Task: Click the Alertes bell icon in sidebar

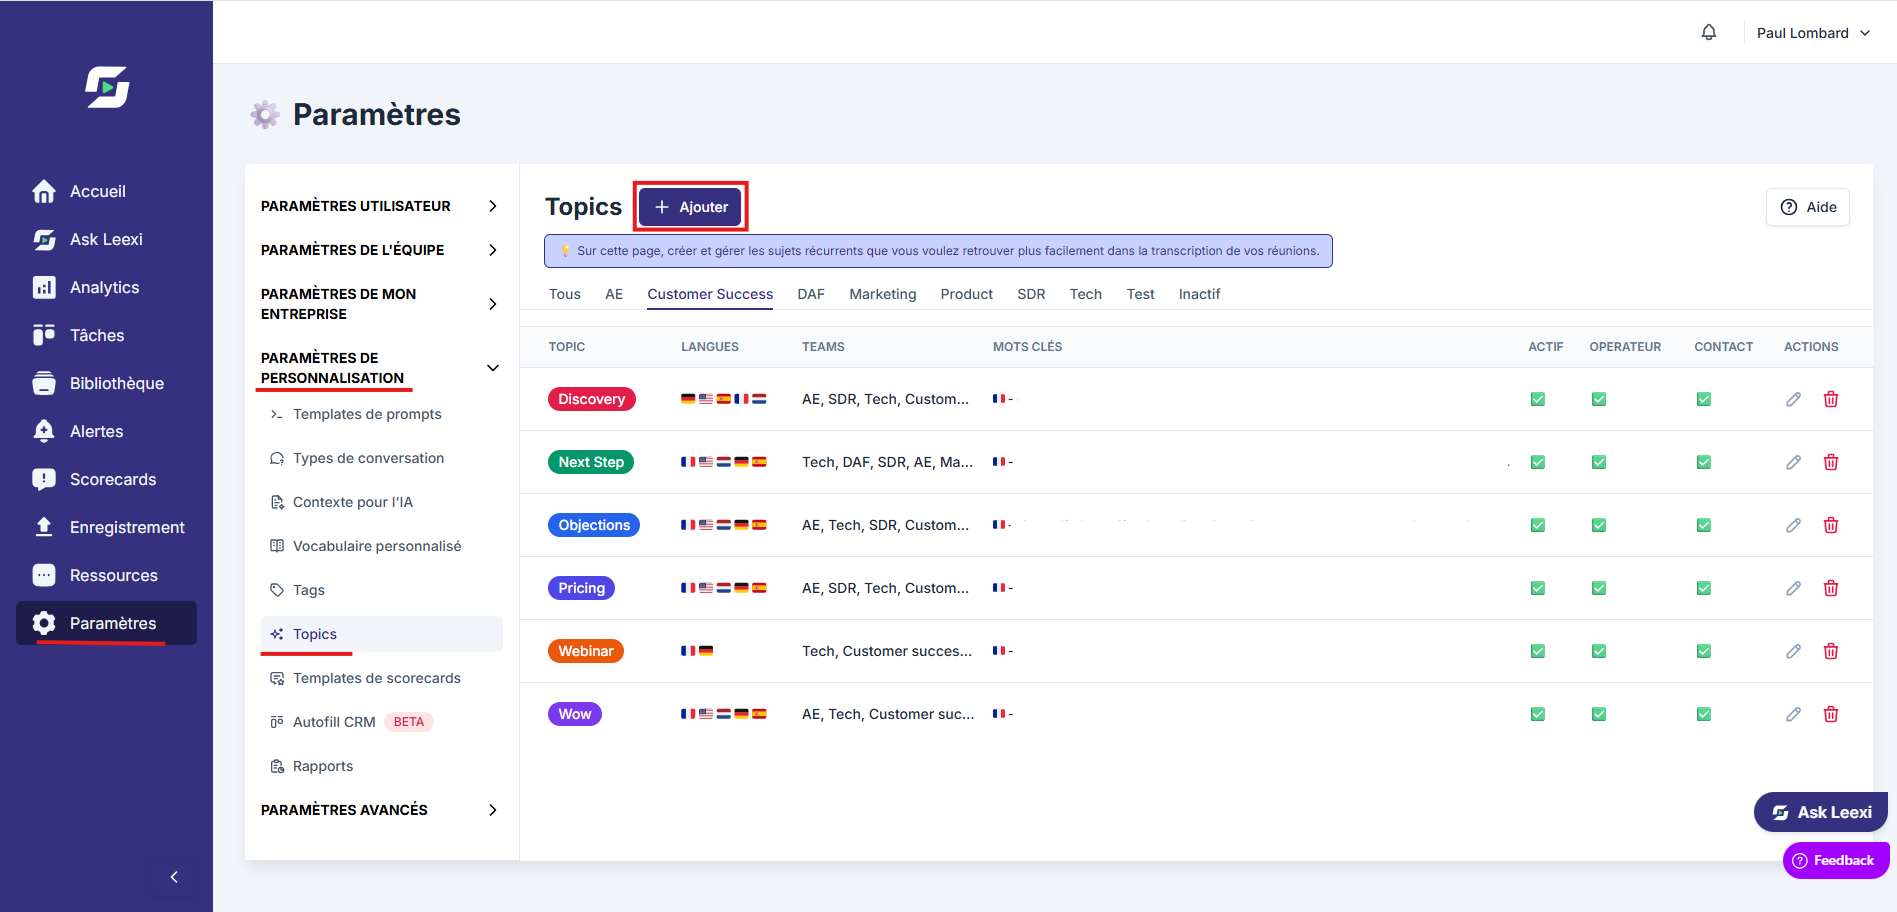Action: pos(44,431)
